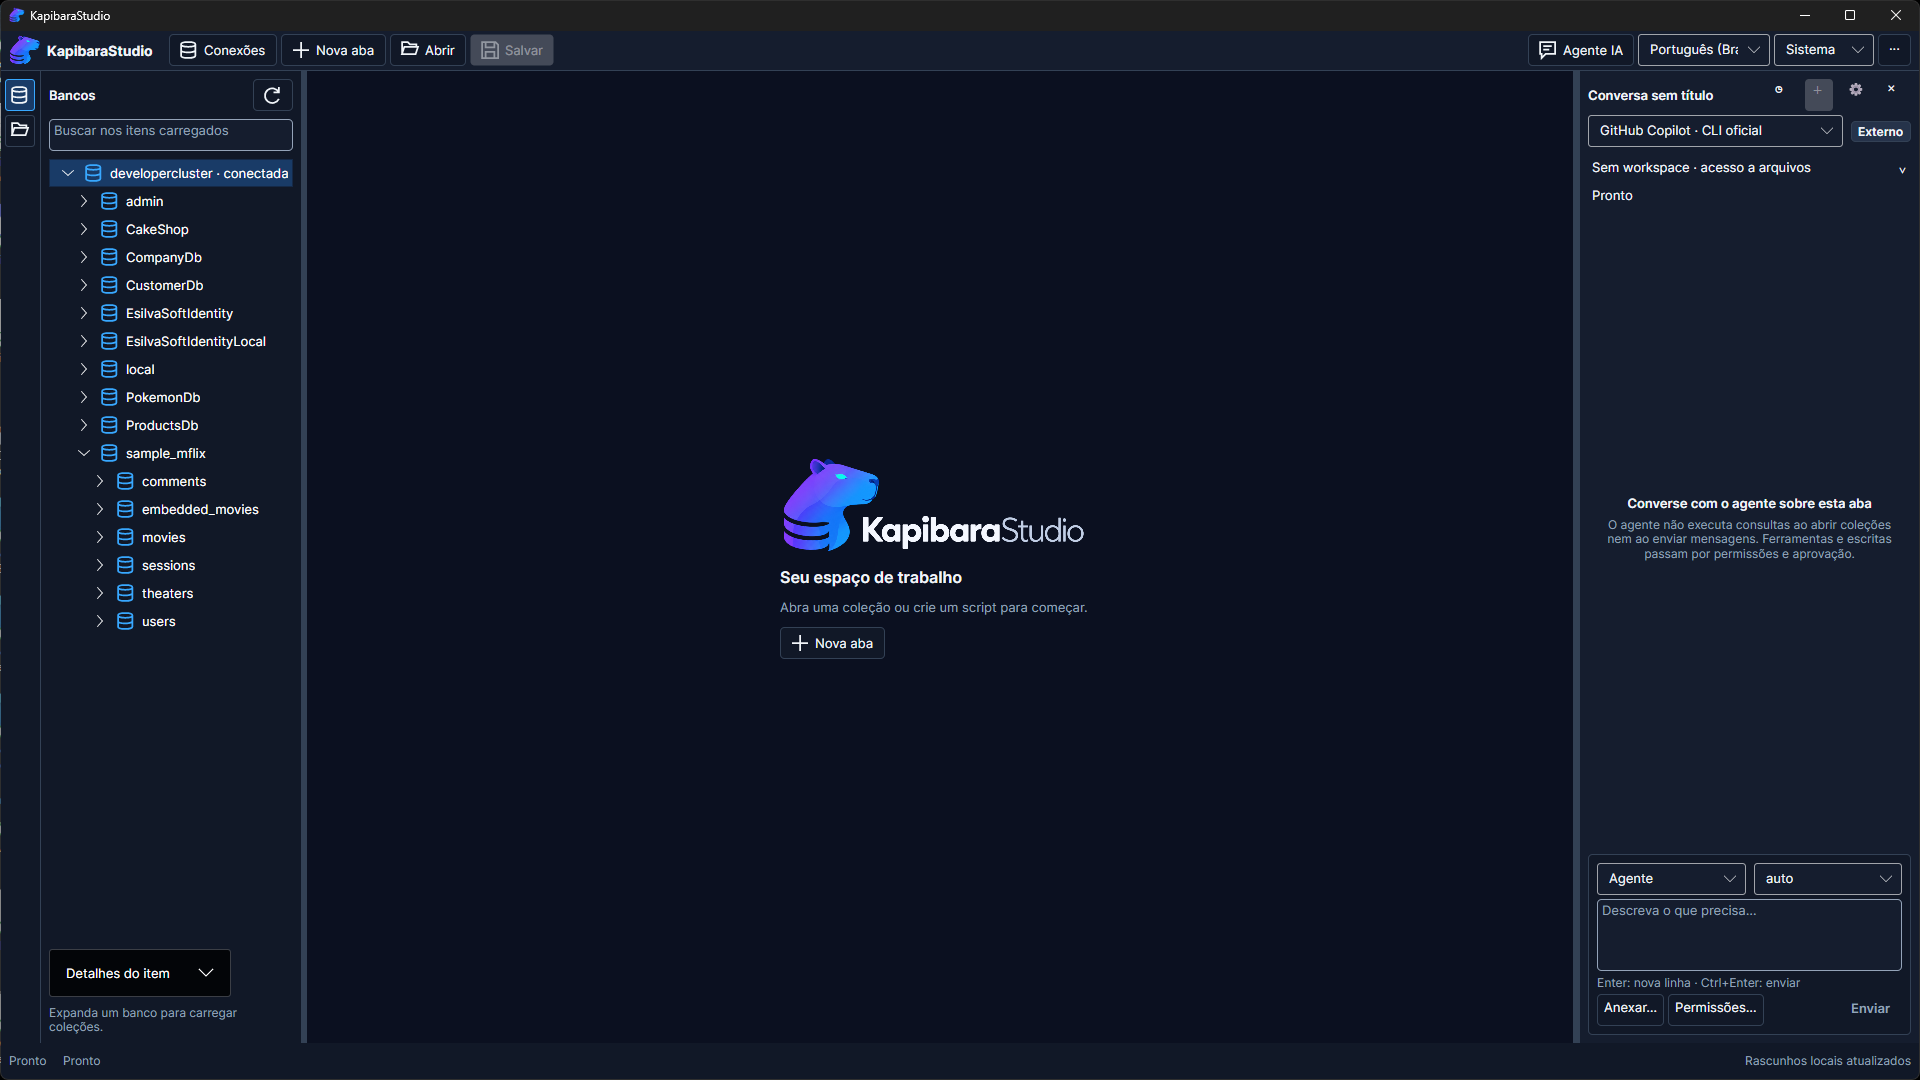The height and width of the screenshot is (1080, 1920).
Task: Open the Agente mode dropdown
Action: 1671,879
